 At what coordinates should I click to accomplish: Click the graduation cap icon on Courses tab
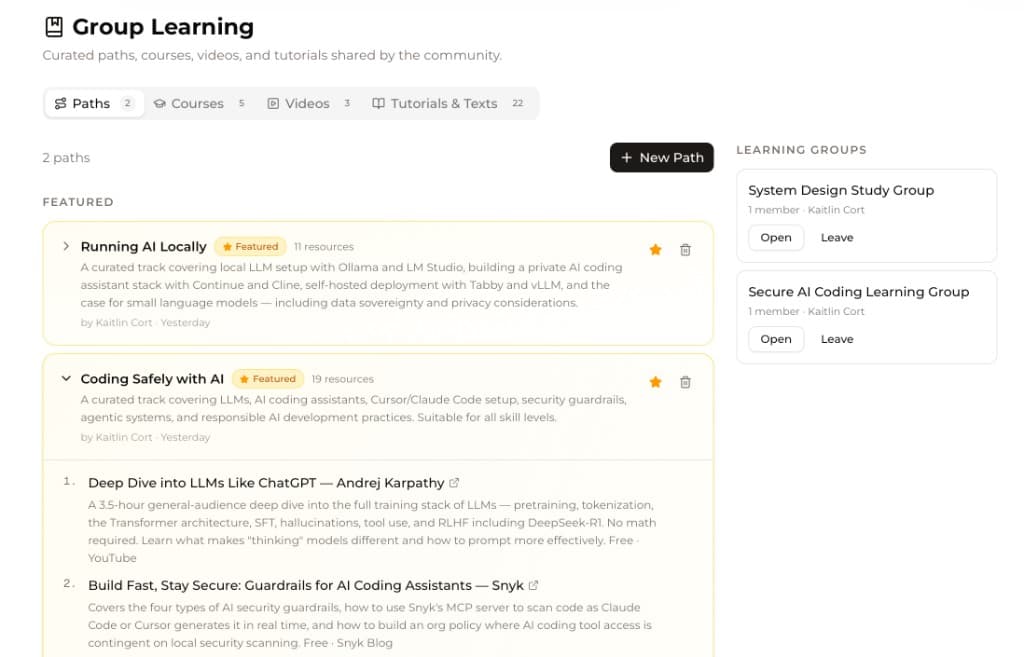158,103
